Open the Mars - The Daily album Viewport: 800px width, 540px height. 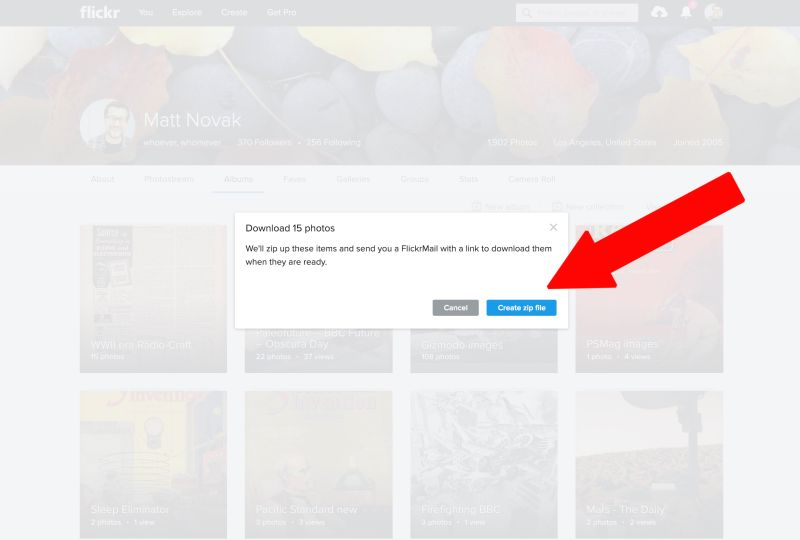click(649, 464)
